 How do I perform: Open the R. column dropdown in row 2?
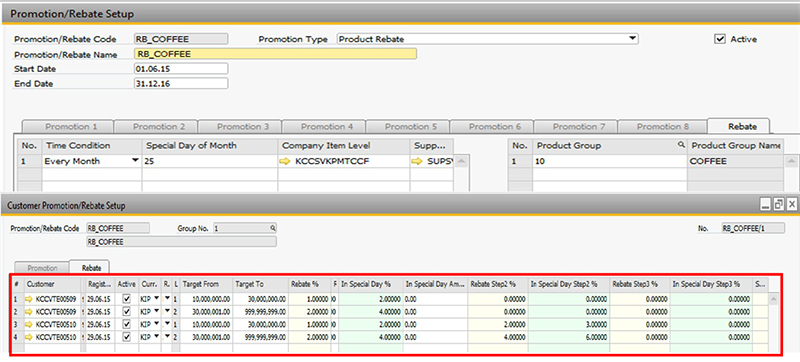click(x=167, y=312)
